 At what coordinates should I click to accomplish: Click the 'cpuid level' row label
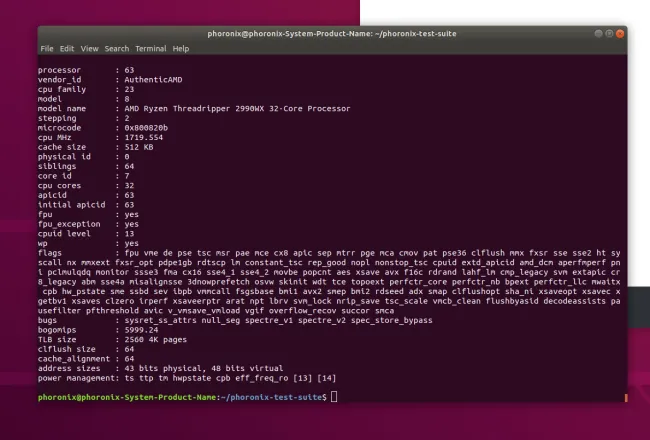coord(64,233)
